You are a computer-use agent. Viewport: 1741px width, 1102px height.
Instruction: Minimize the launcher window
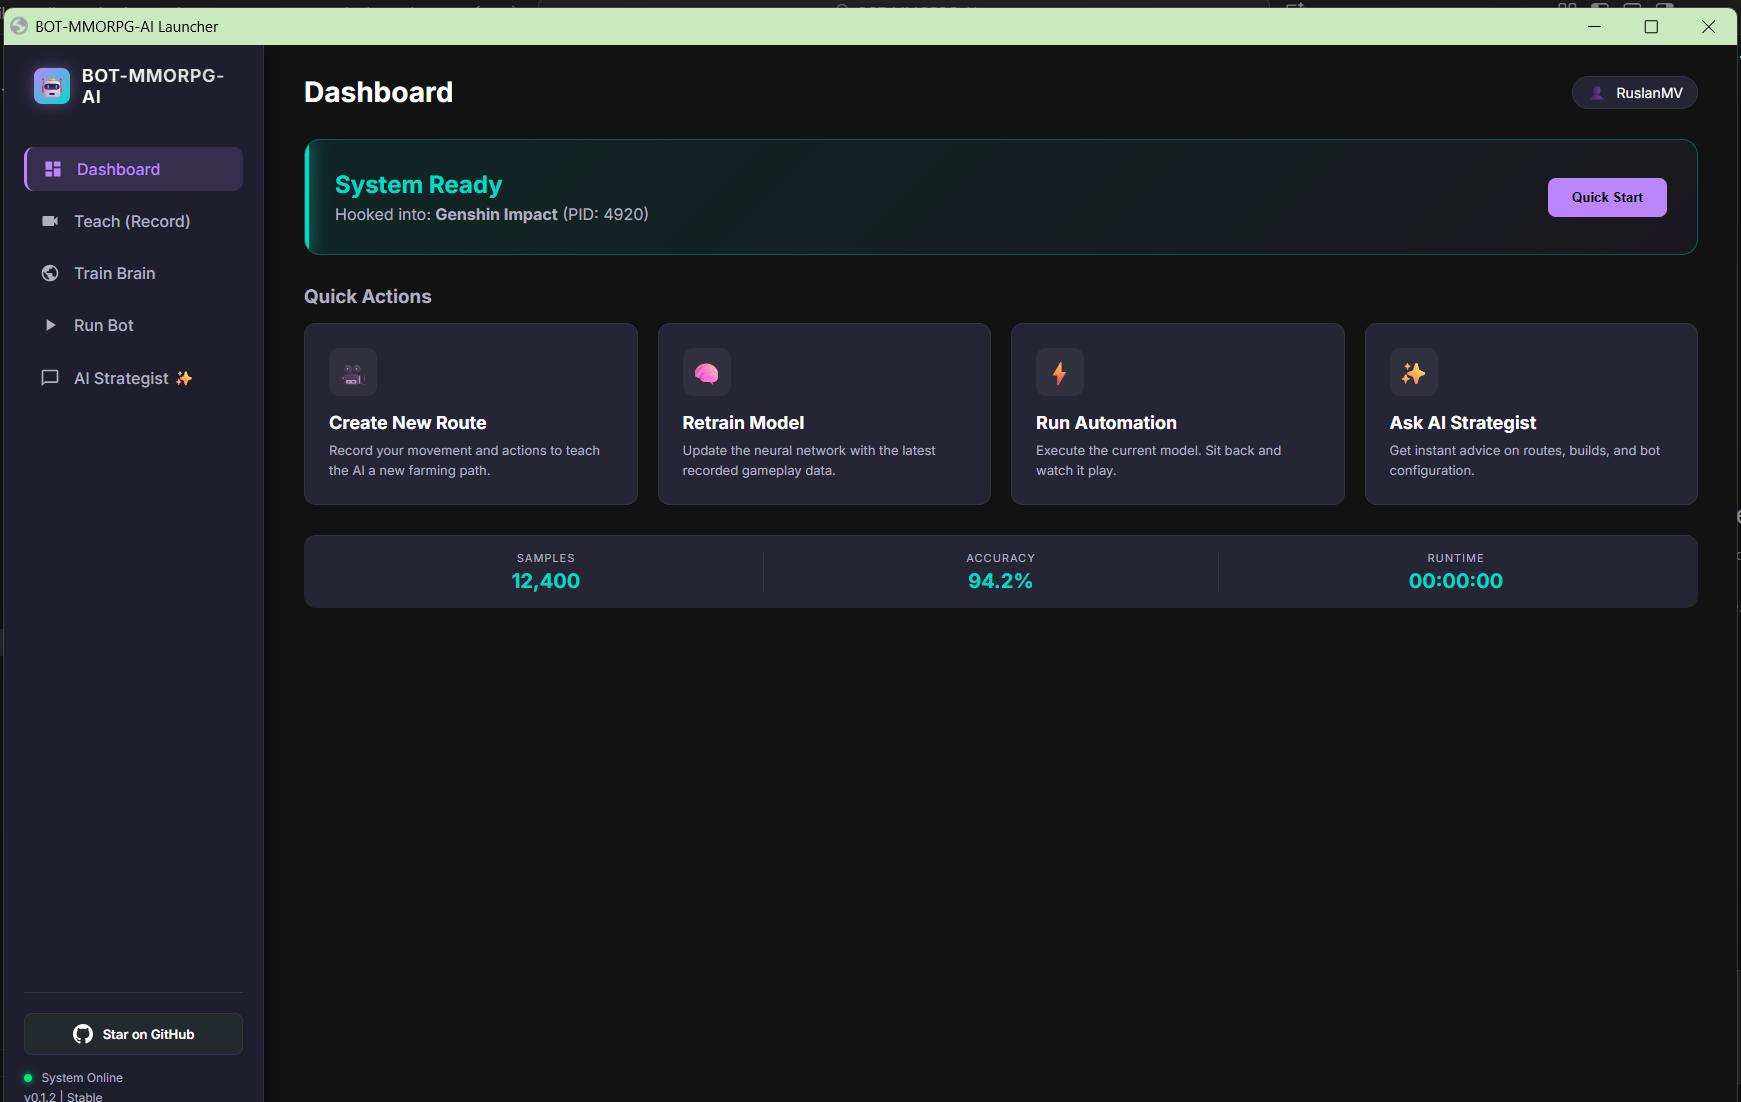click(x=1594, y=27)
